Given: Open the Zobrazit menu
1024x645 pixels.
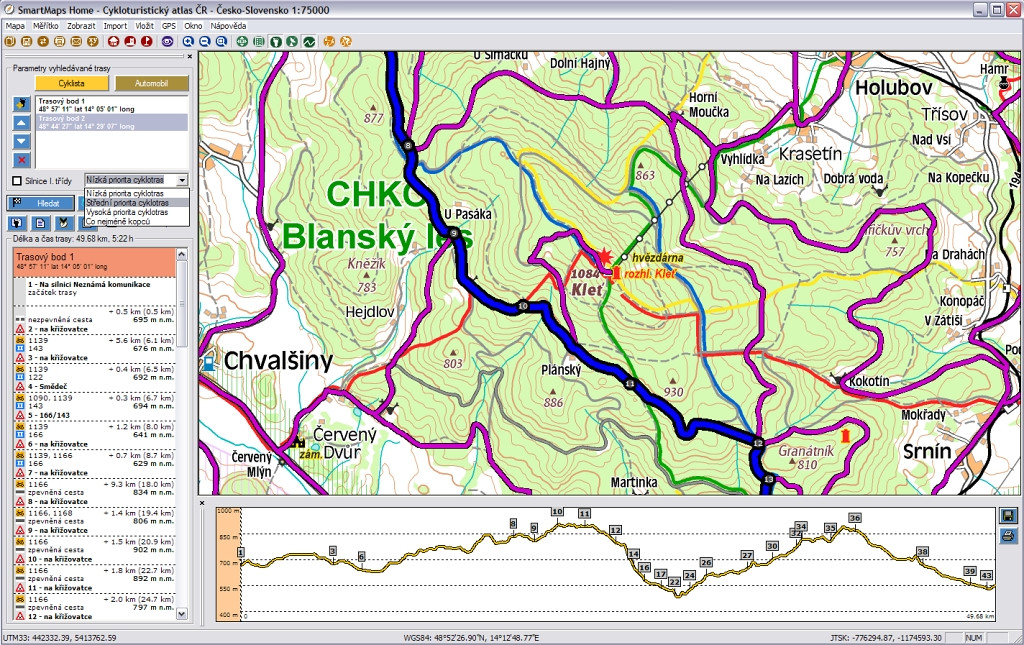Looking at the screenshot, I should coord(81,26).
